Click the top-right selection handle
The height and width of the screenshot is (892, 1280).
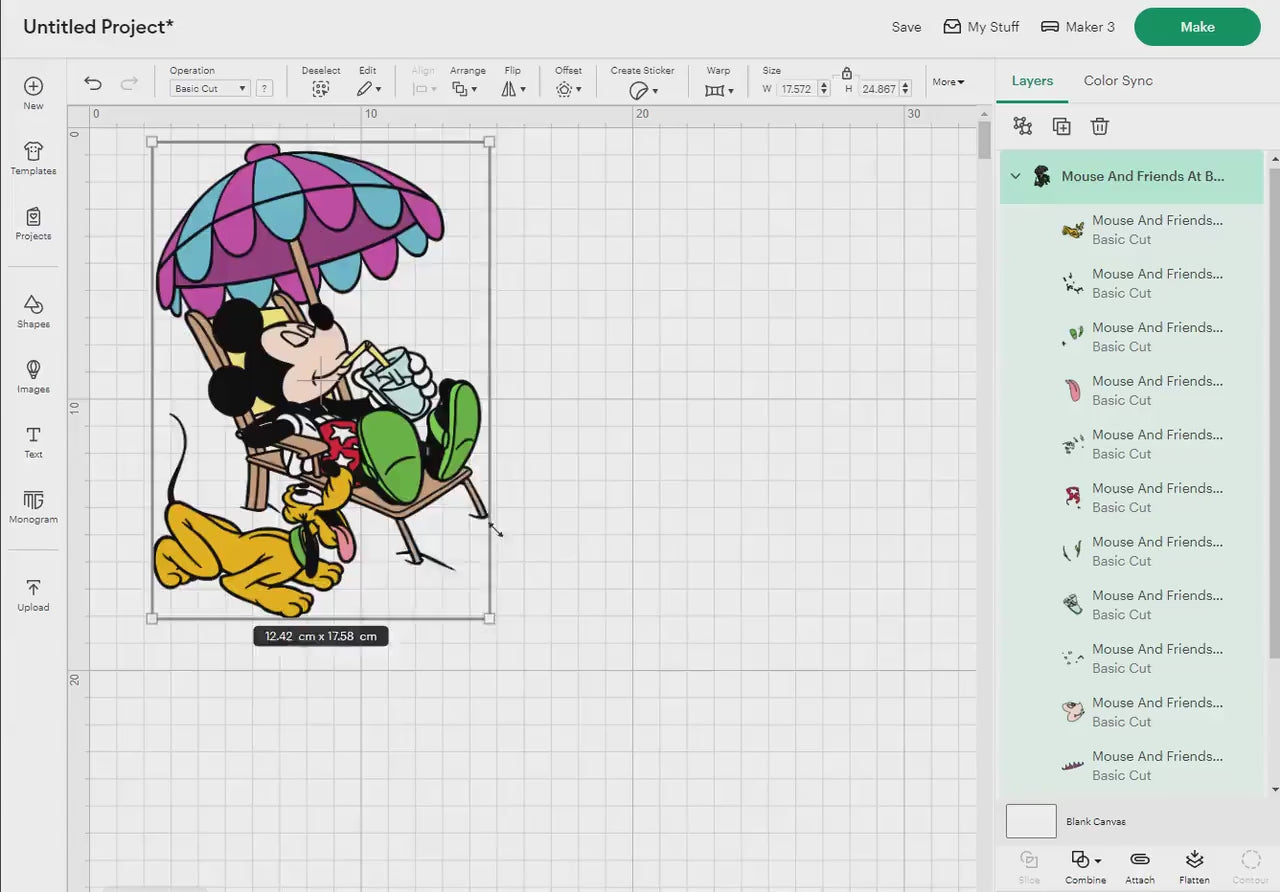(489, 142)
